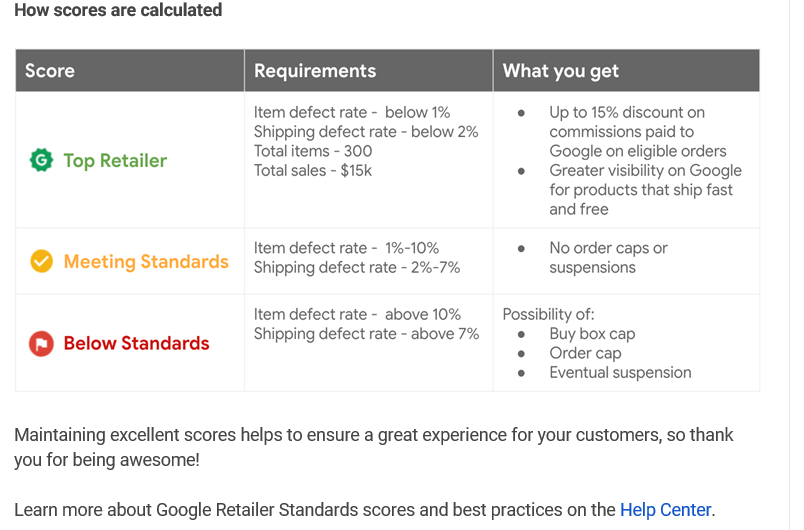Click the red Below Standards flag icon

click(41, 343)
